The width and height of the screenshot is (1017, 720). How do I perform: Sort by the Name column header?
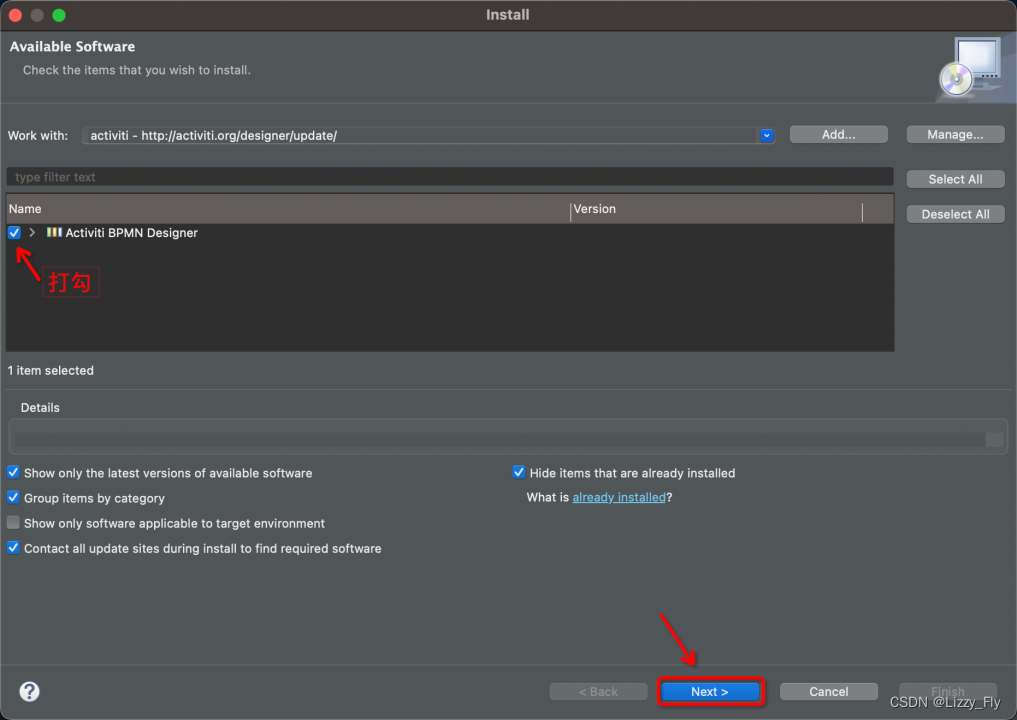(288, 209)
